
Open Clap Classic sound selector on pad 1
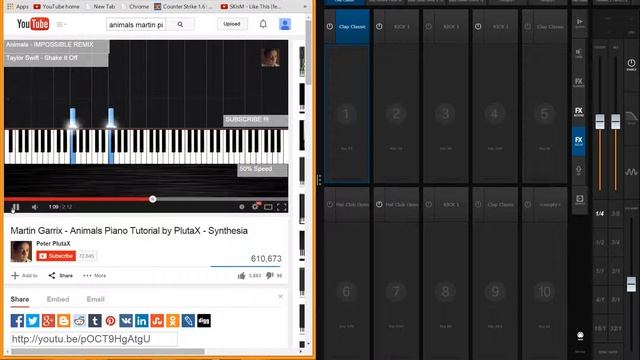[352, 27]
